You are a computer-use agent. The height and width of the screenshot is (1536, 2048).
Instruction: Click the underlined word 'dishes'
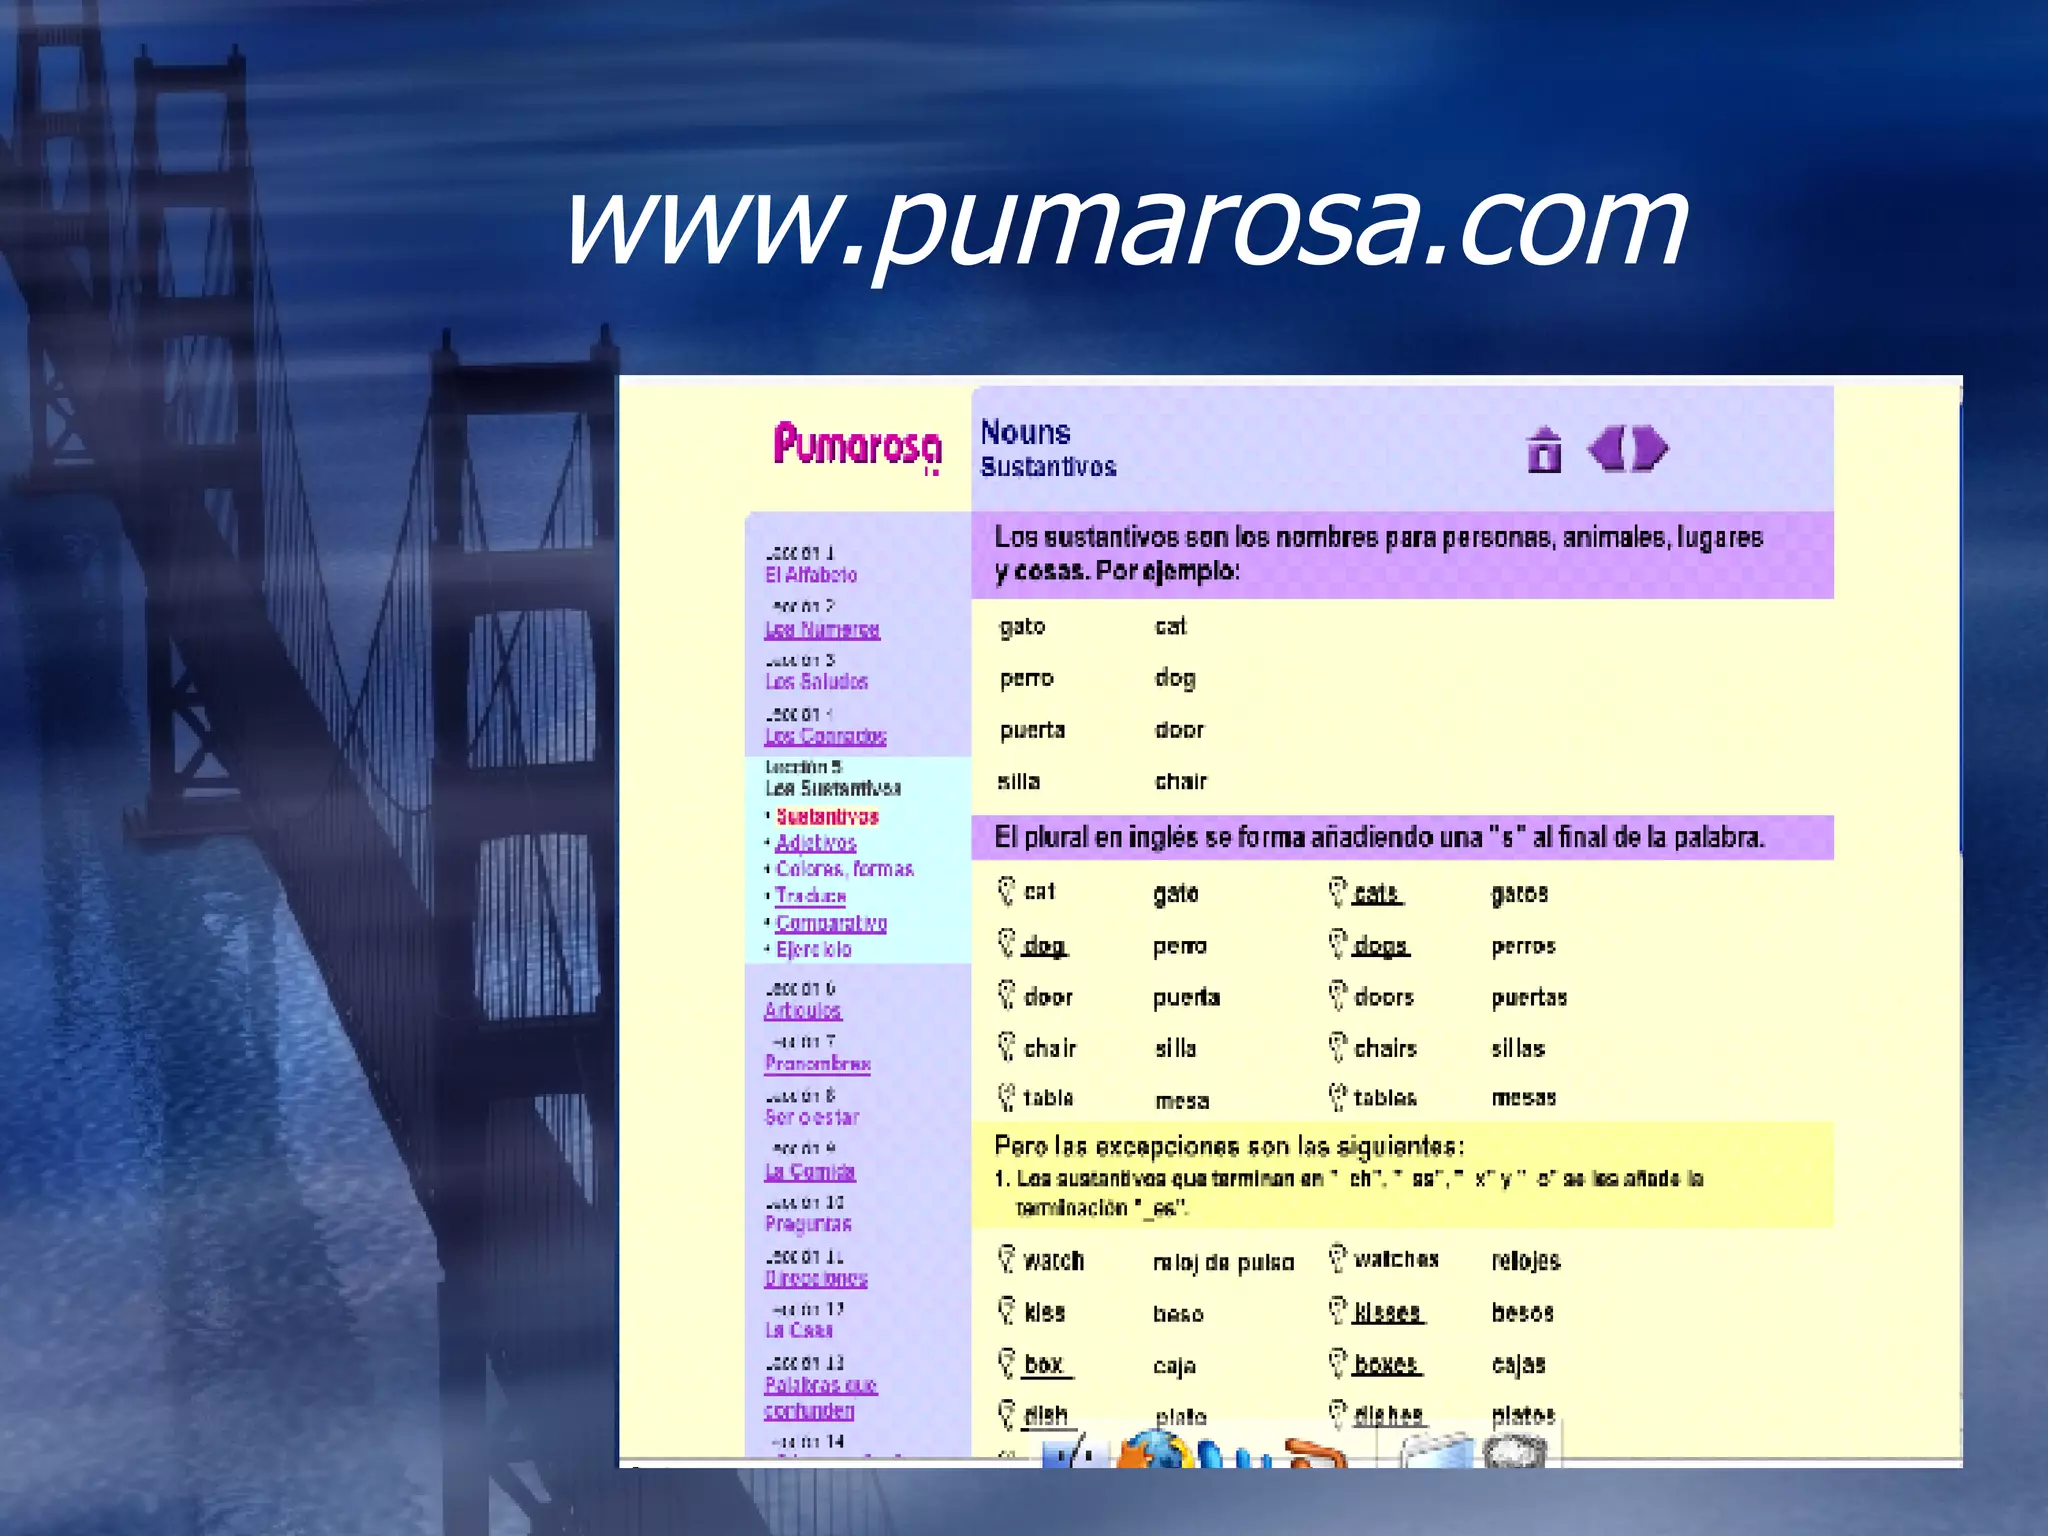[x=1389, y=1415]
